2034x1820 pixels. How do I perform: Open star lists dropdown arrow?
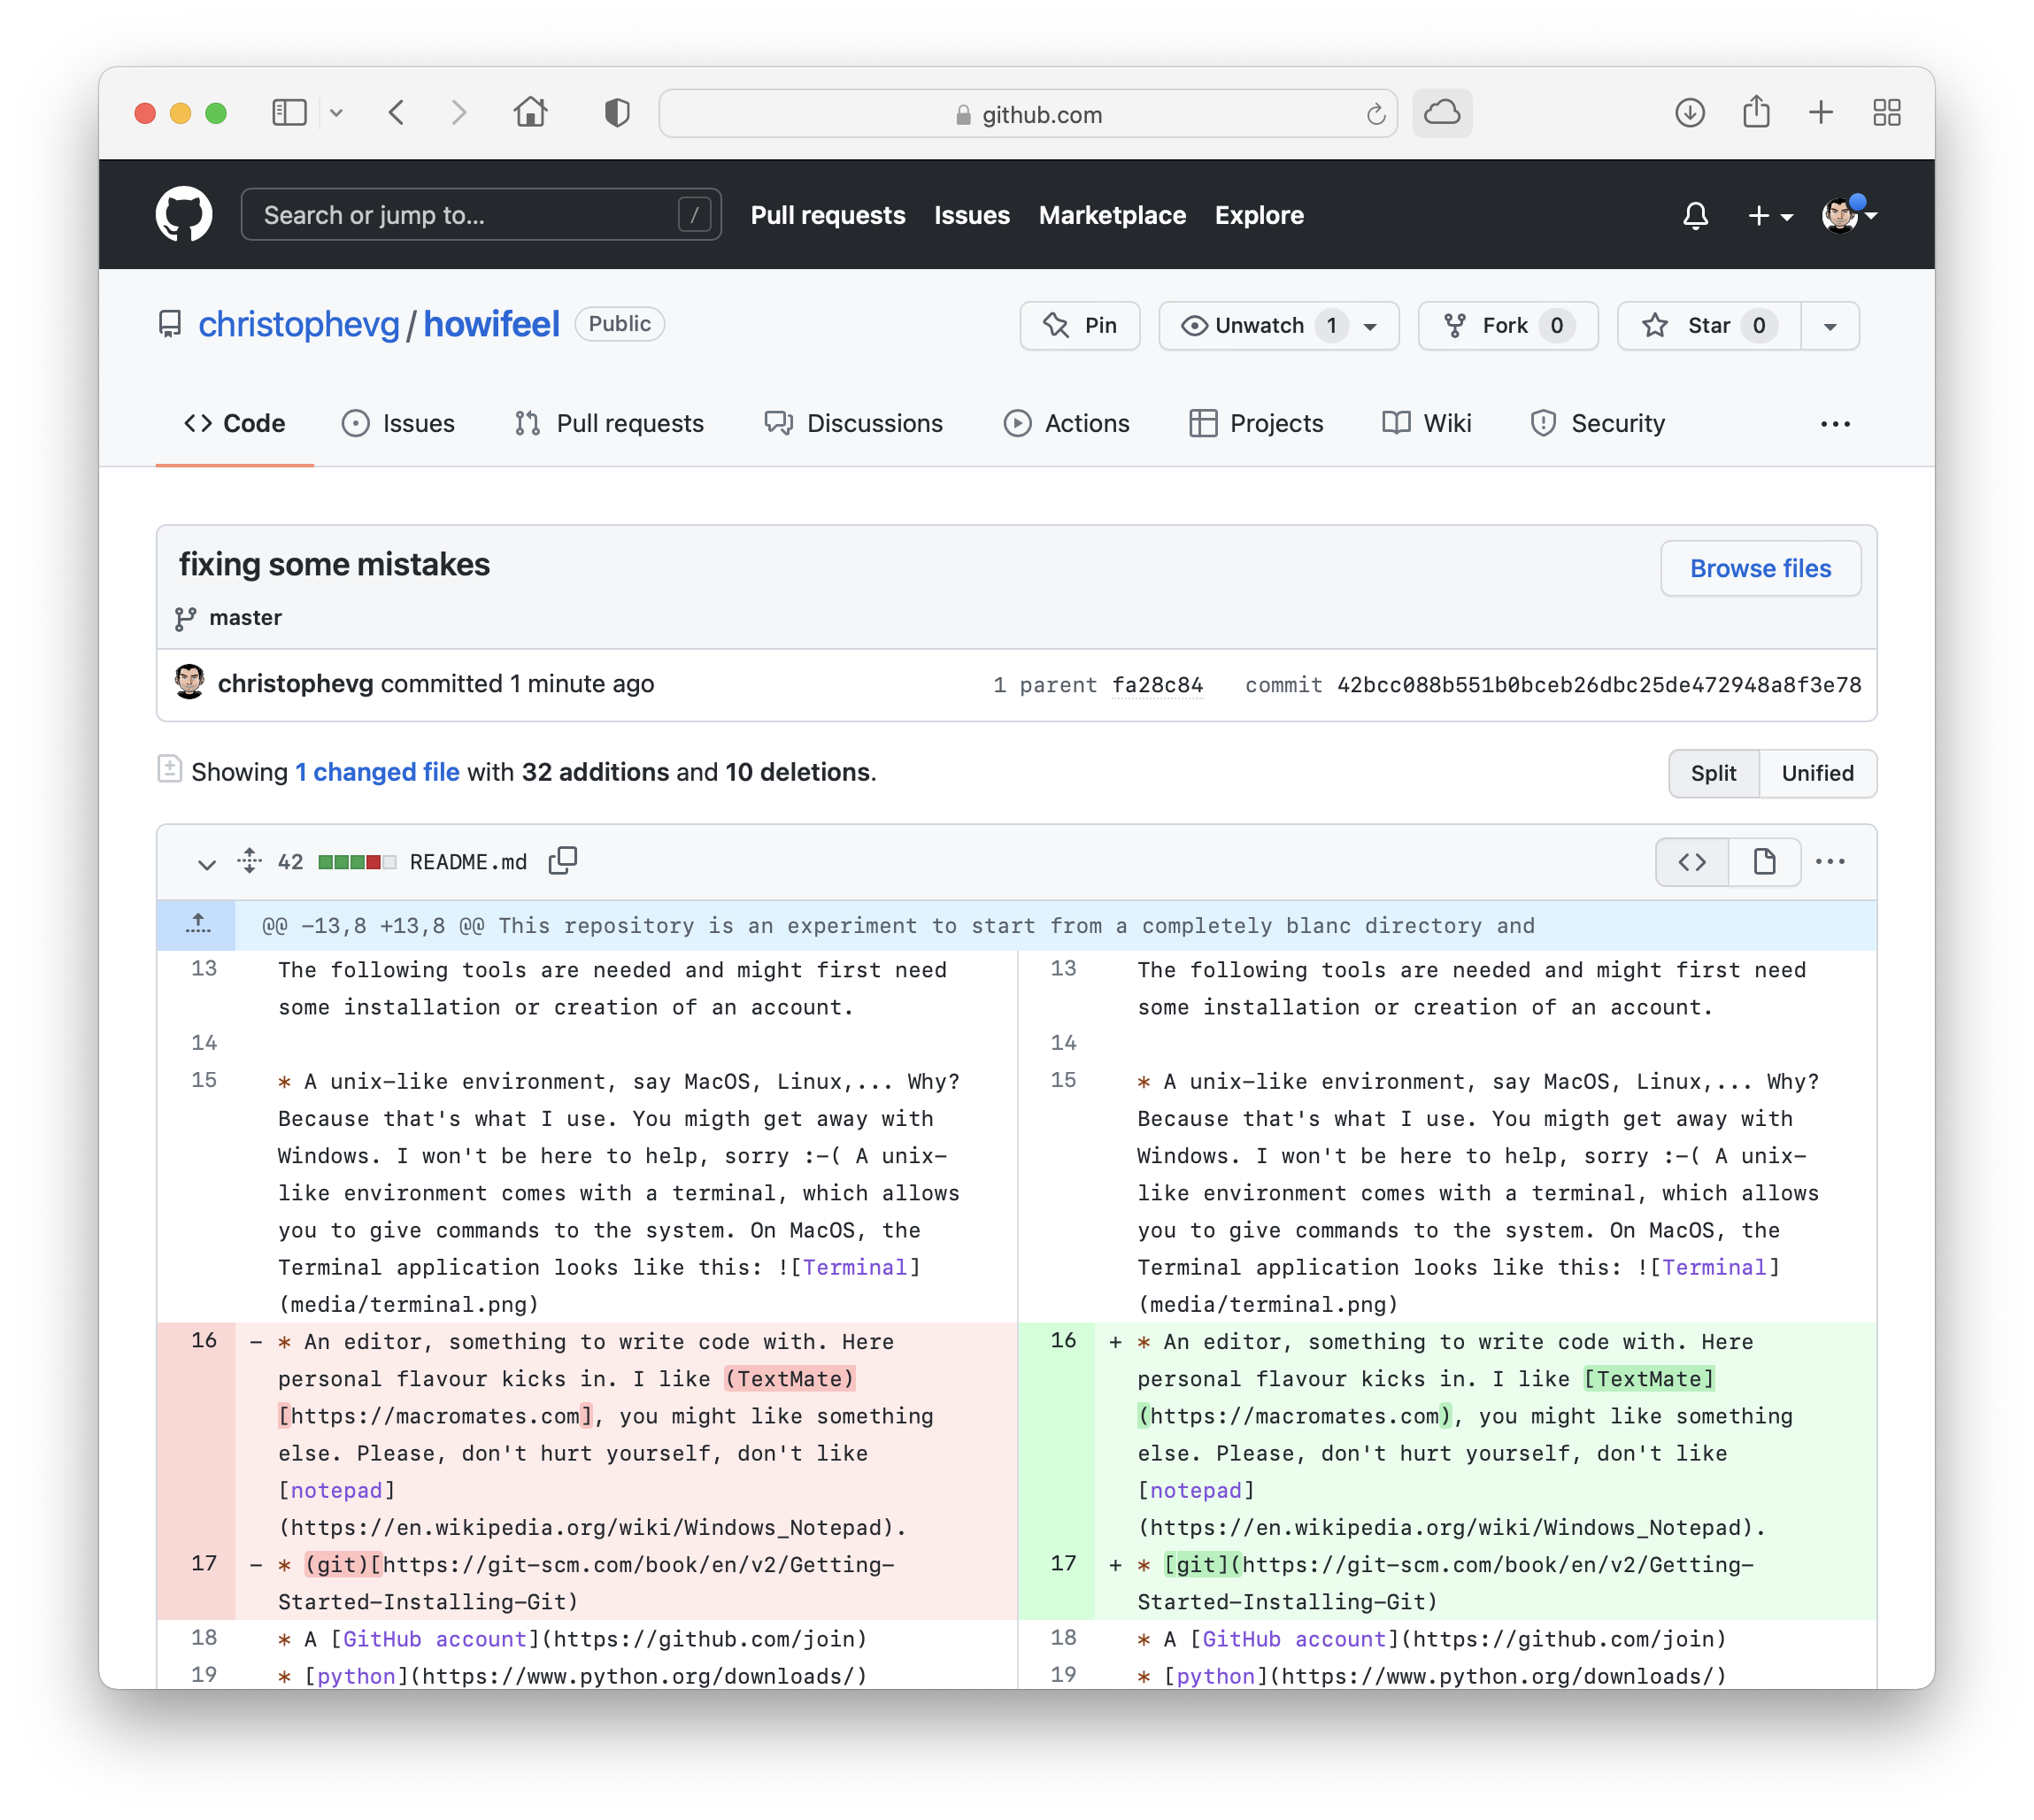[x=1830, y=326]
